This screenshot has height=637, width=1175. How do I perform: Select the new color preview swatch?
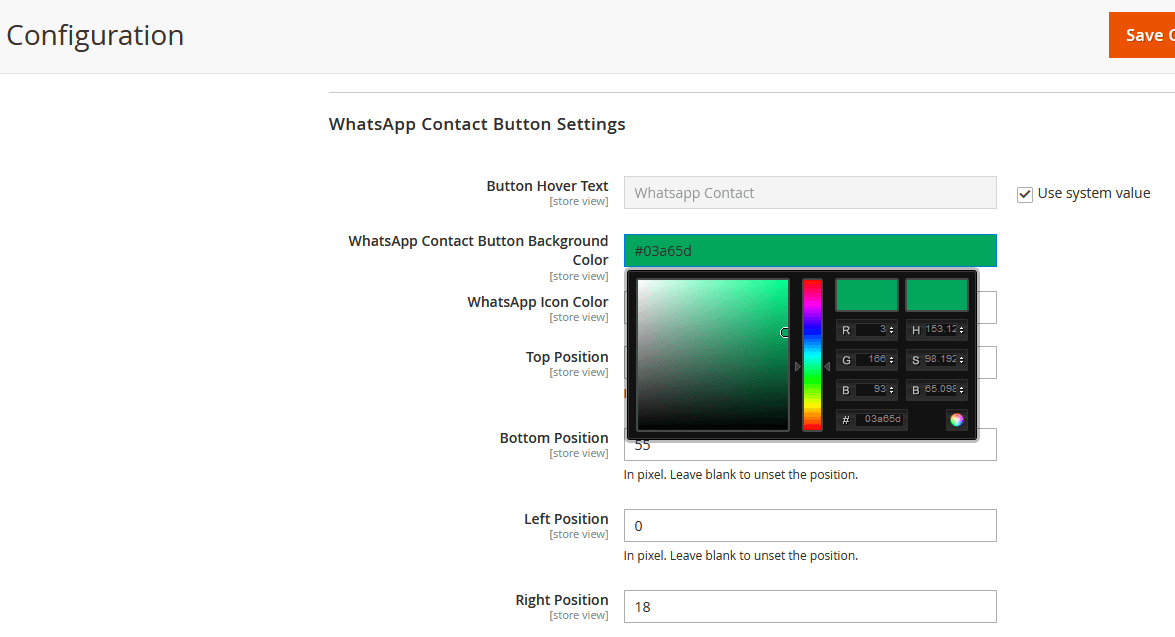867,295
